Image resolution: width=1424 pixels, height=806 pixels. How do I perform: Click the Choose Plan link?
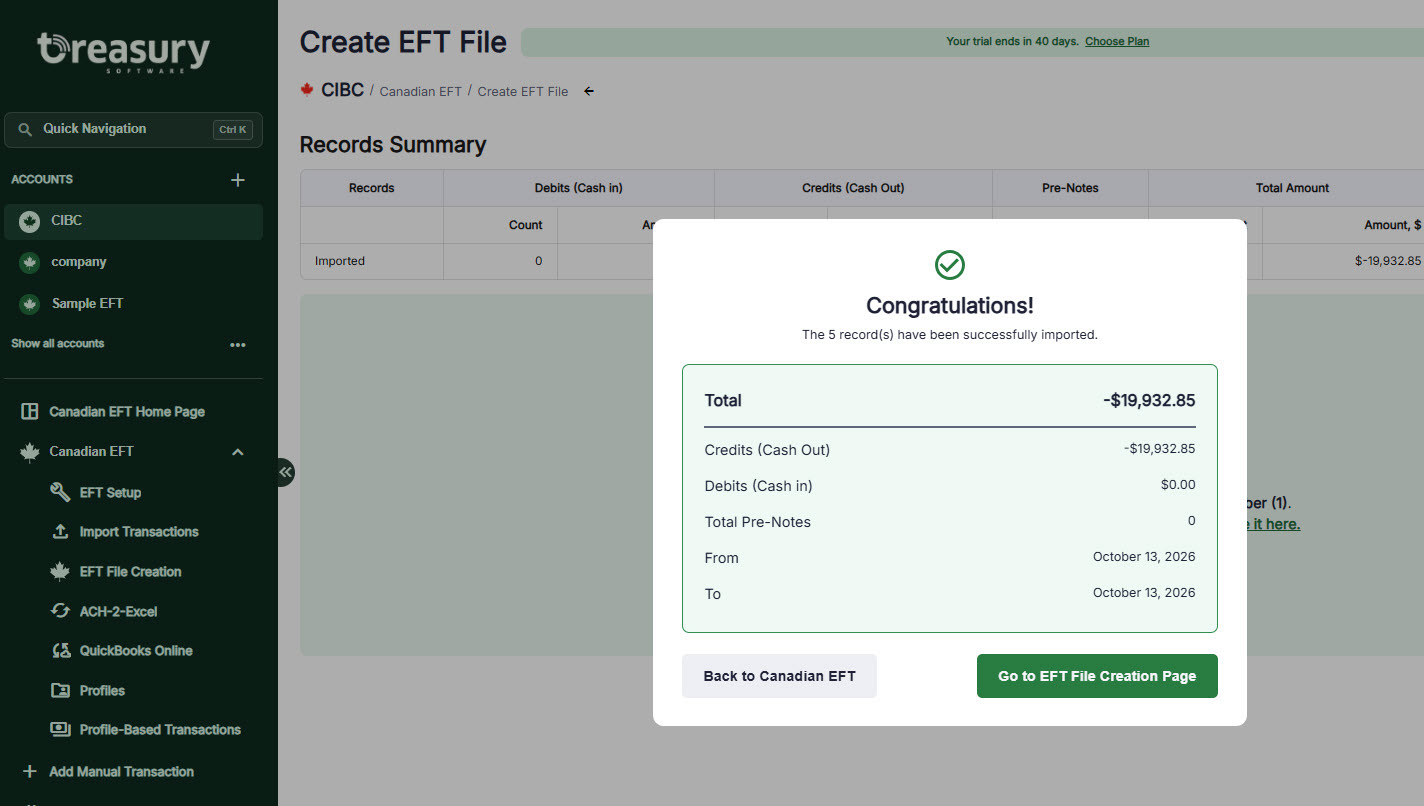(x=1117, y=42)
